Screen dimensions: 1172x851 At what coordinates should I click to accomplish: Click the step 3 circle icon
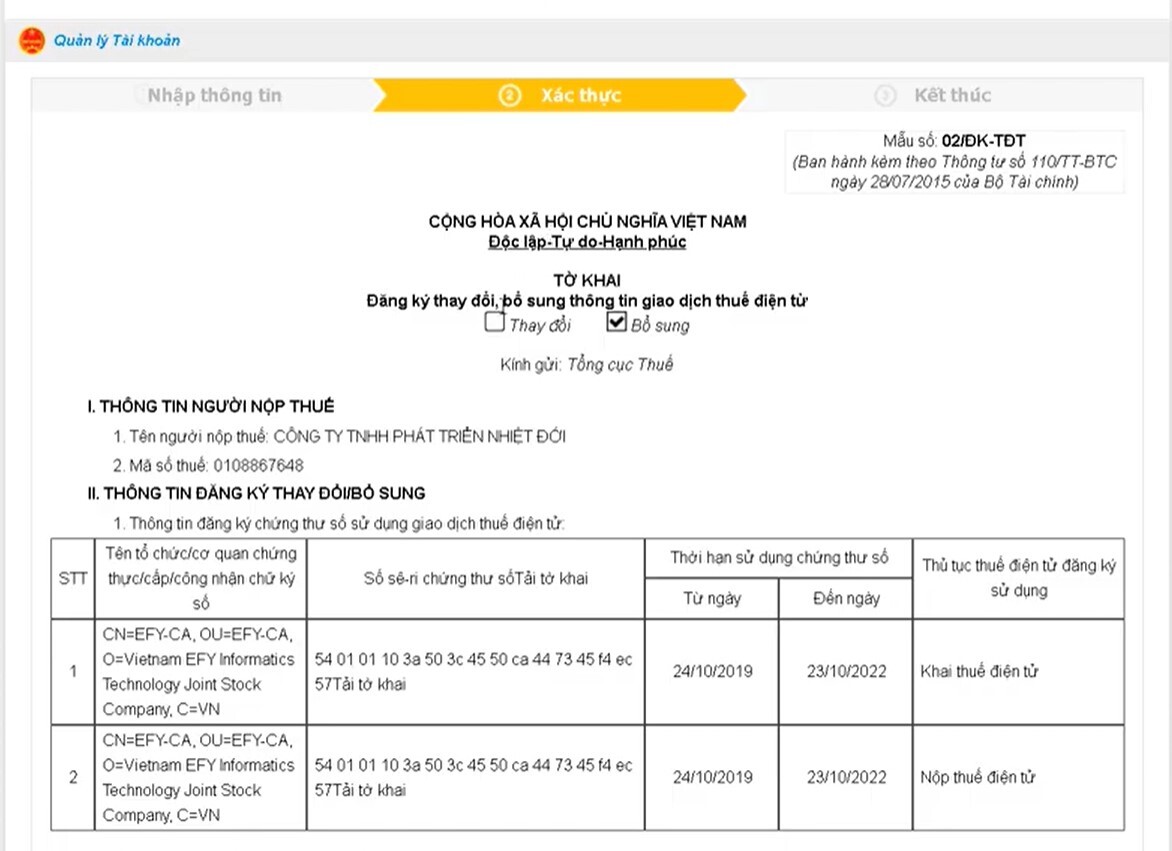[885, 96]
